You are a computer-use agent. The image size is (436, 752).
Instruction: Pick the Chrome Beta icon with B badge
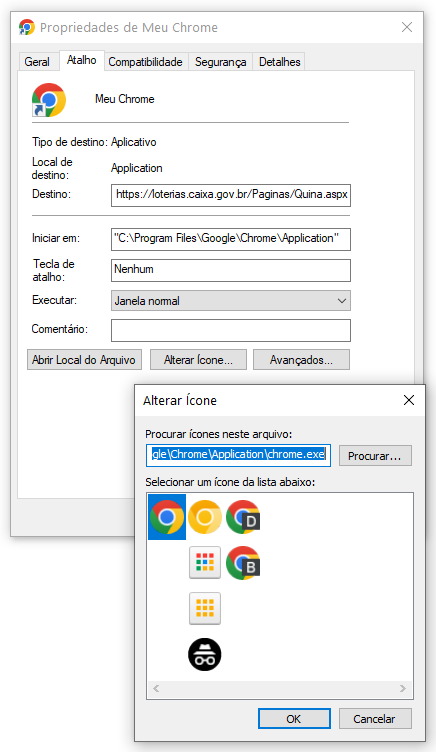[x=243, y=563]
